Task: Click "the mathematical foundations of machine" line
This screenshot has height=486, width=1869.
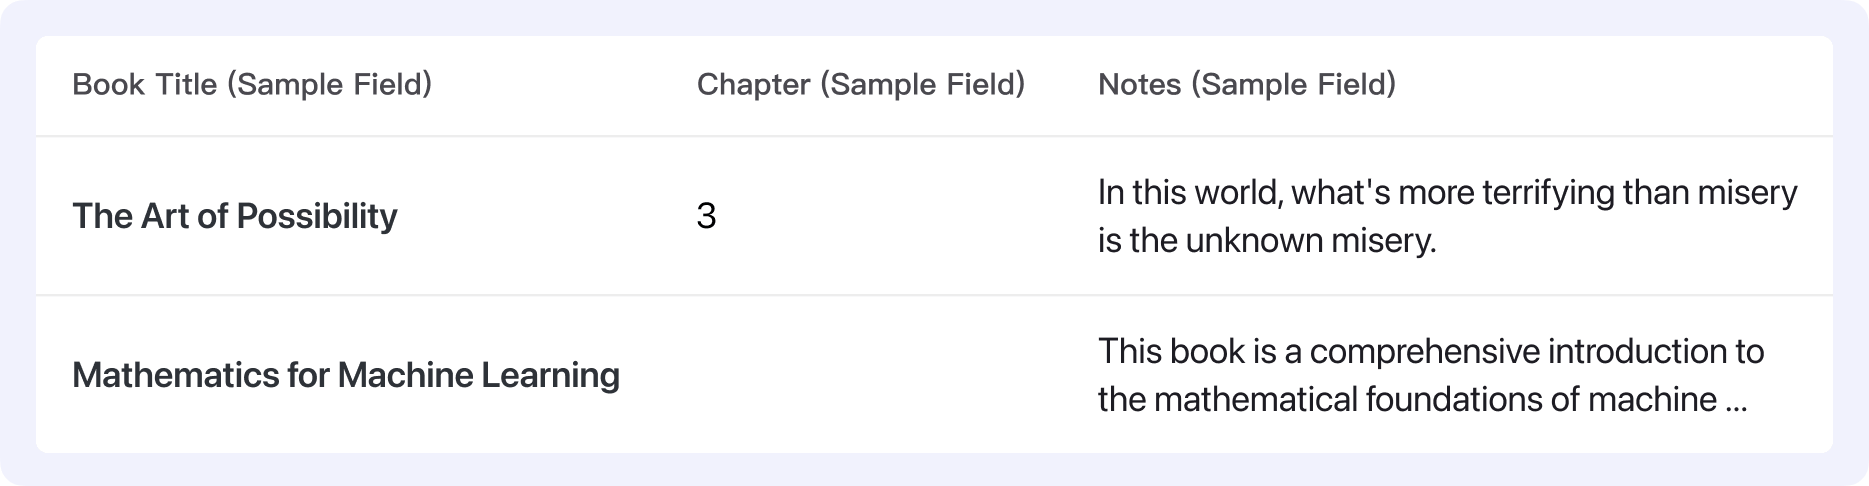Action: point(1406,400)
